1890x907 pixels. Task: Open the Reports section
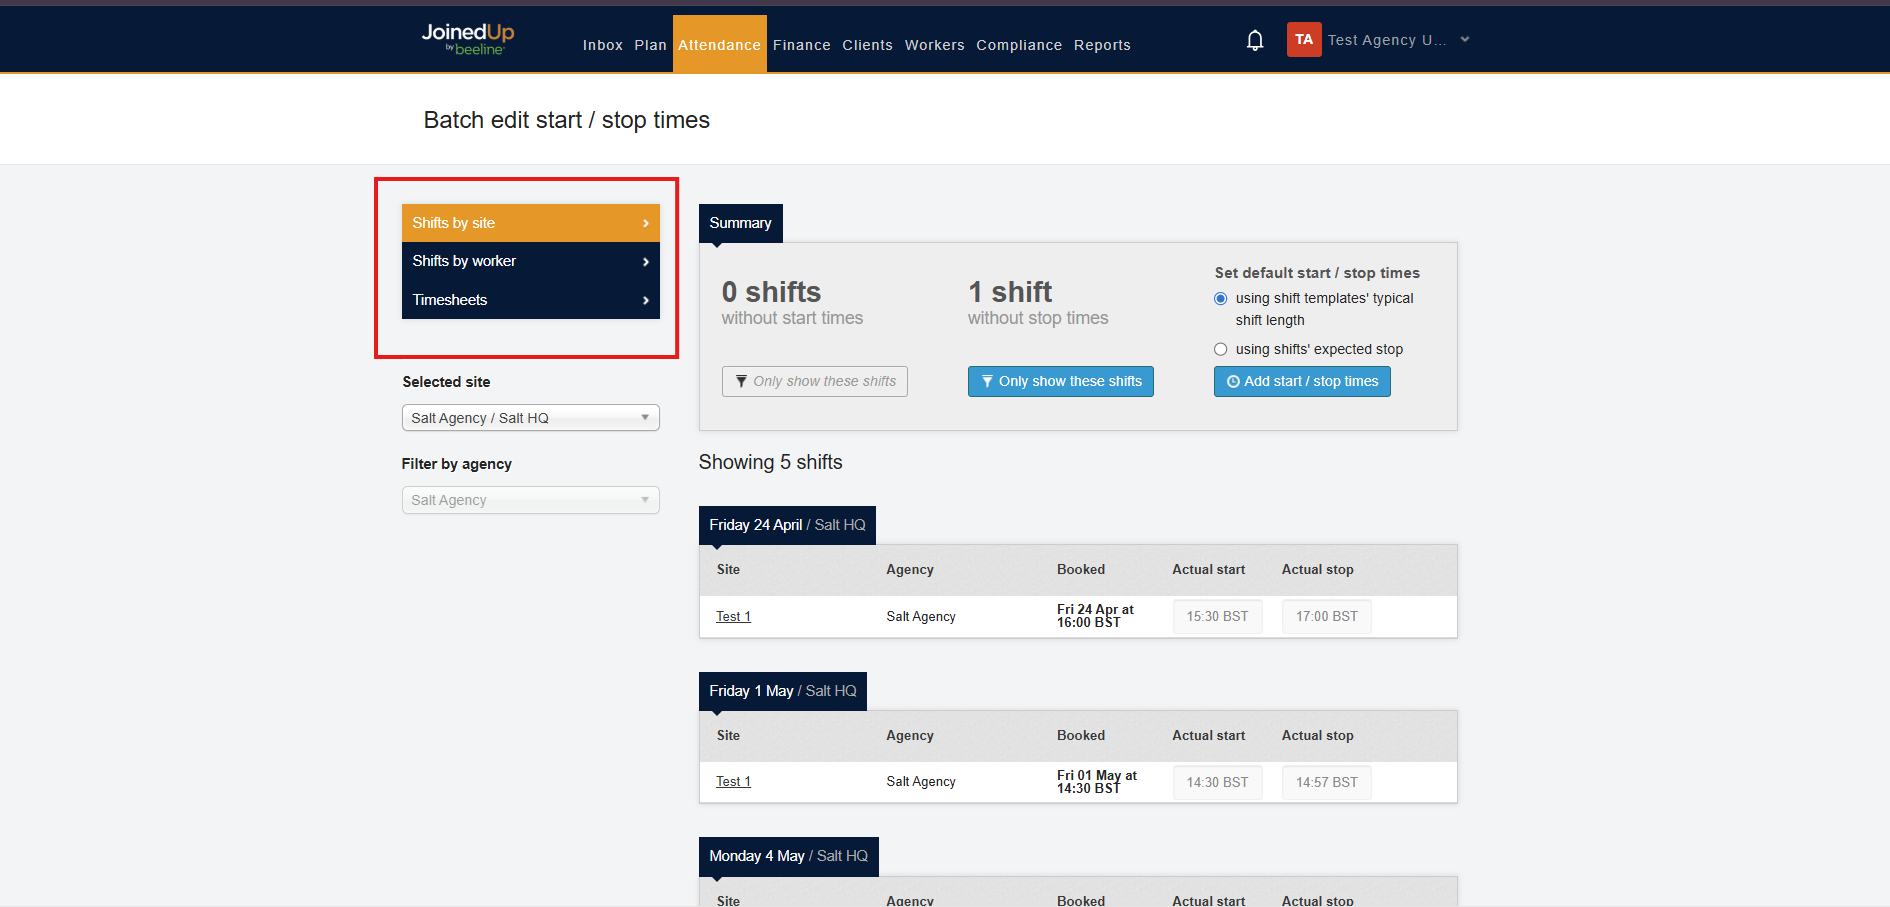pos(1102,45)
